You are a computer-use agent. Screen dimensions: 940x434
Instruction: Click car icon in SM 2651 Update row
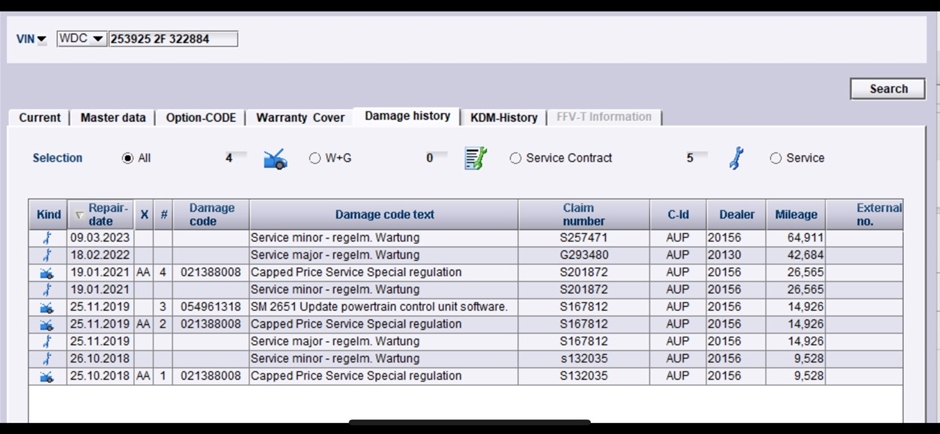47,307
